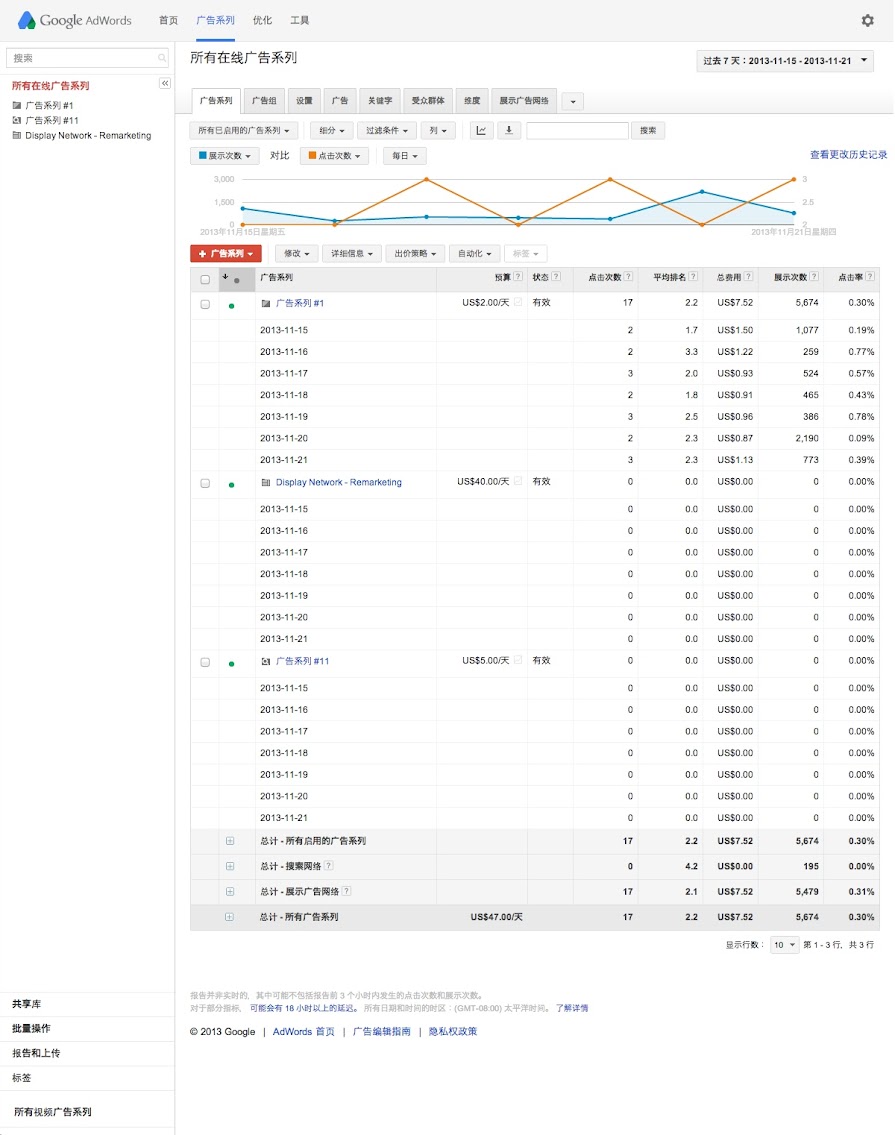Screen dimensions: 895x1135
Task: Click the help icon next to 展示次数 header
Action: click(x=814, y=277)
